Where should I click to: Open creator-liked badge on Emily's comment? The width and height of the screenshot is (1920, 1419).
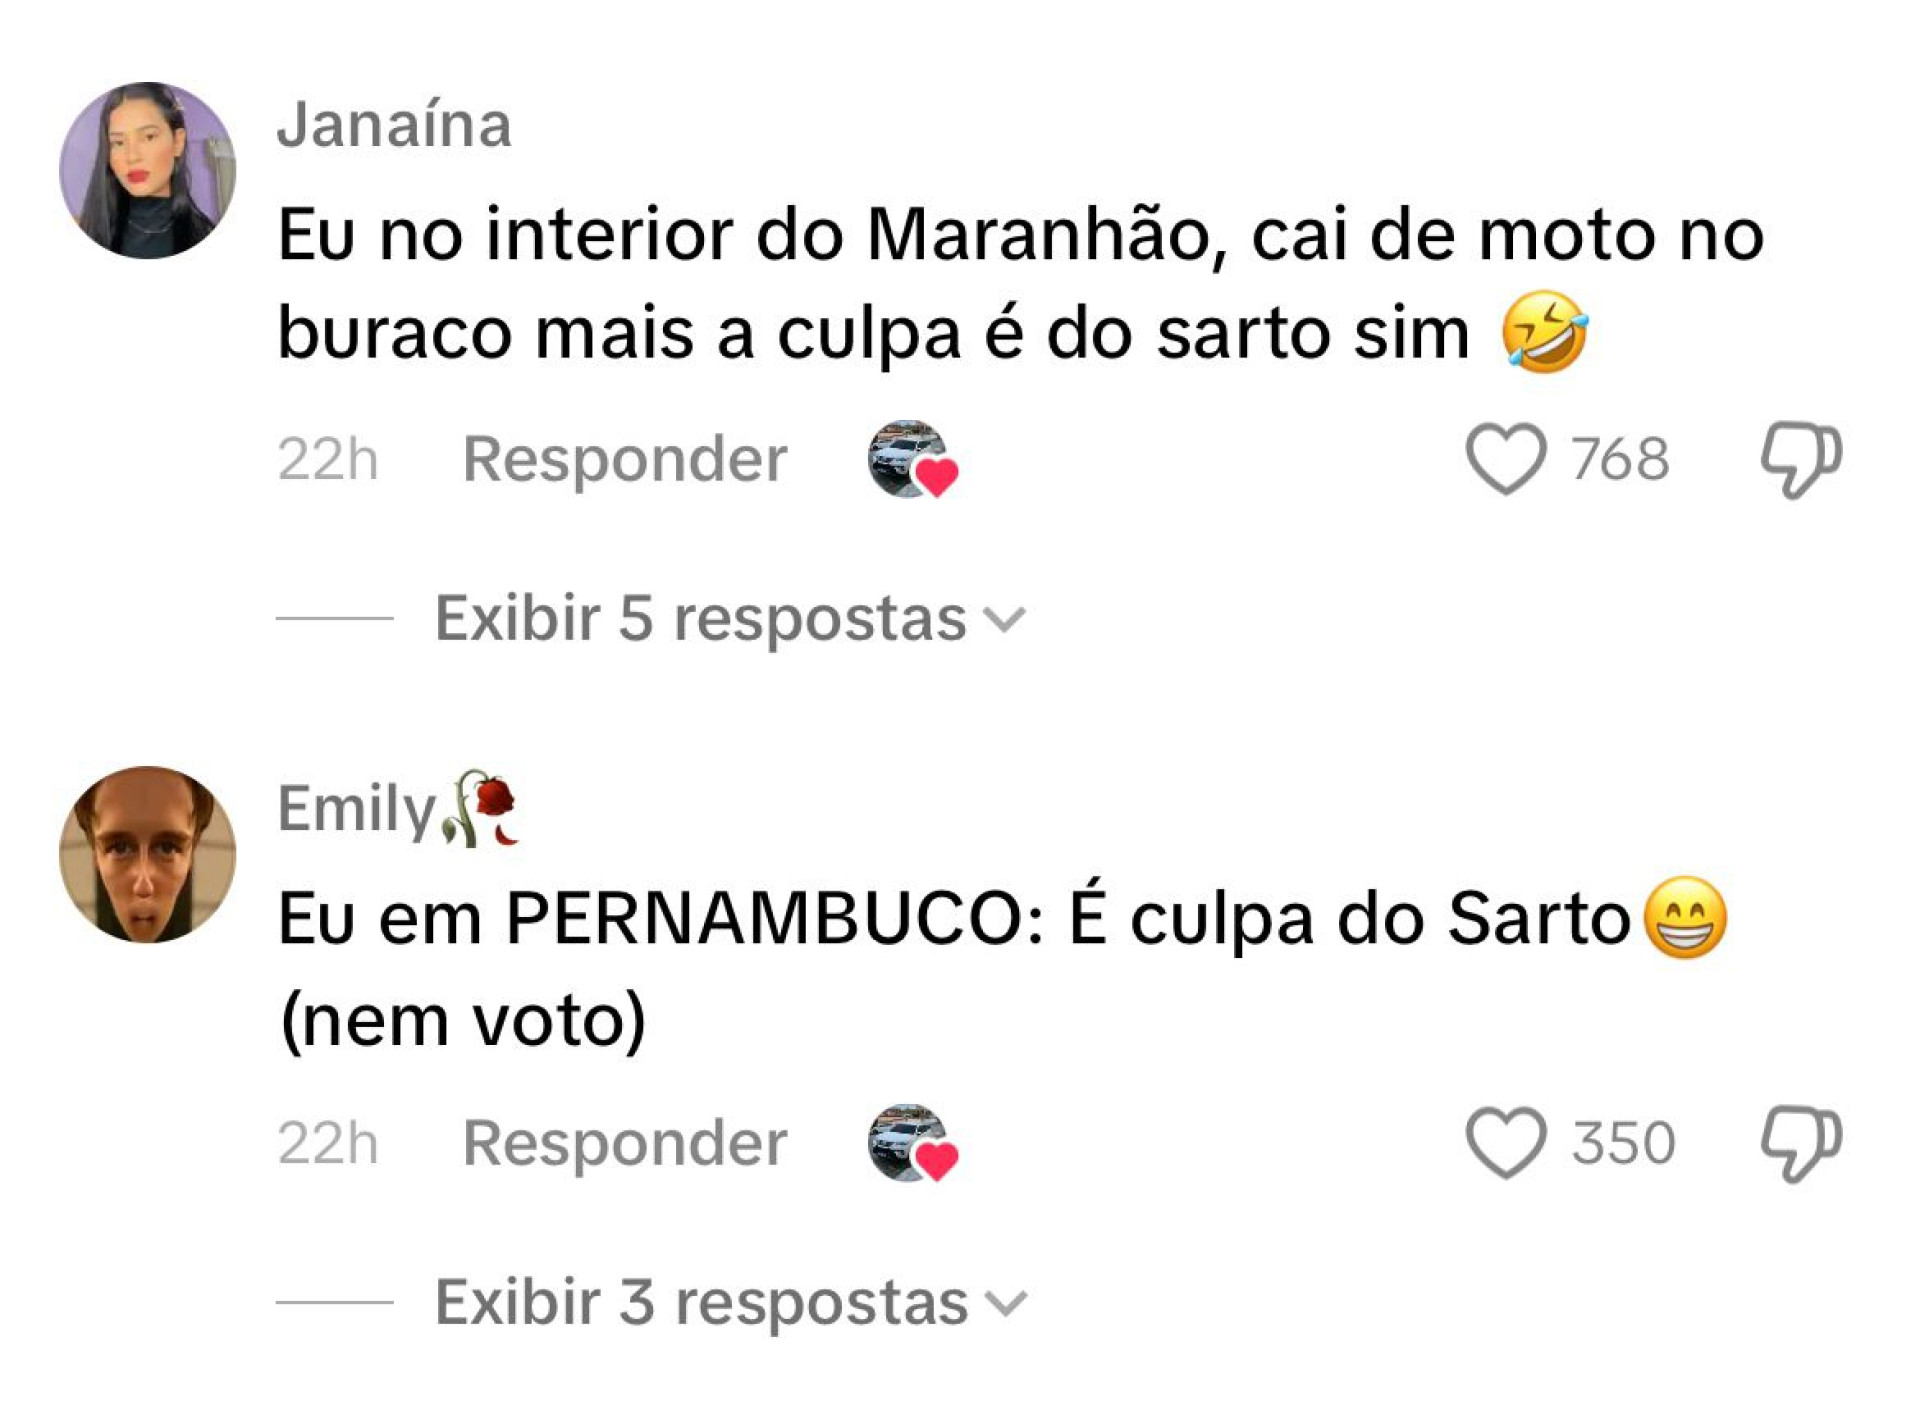click(912, 1143)
